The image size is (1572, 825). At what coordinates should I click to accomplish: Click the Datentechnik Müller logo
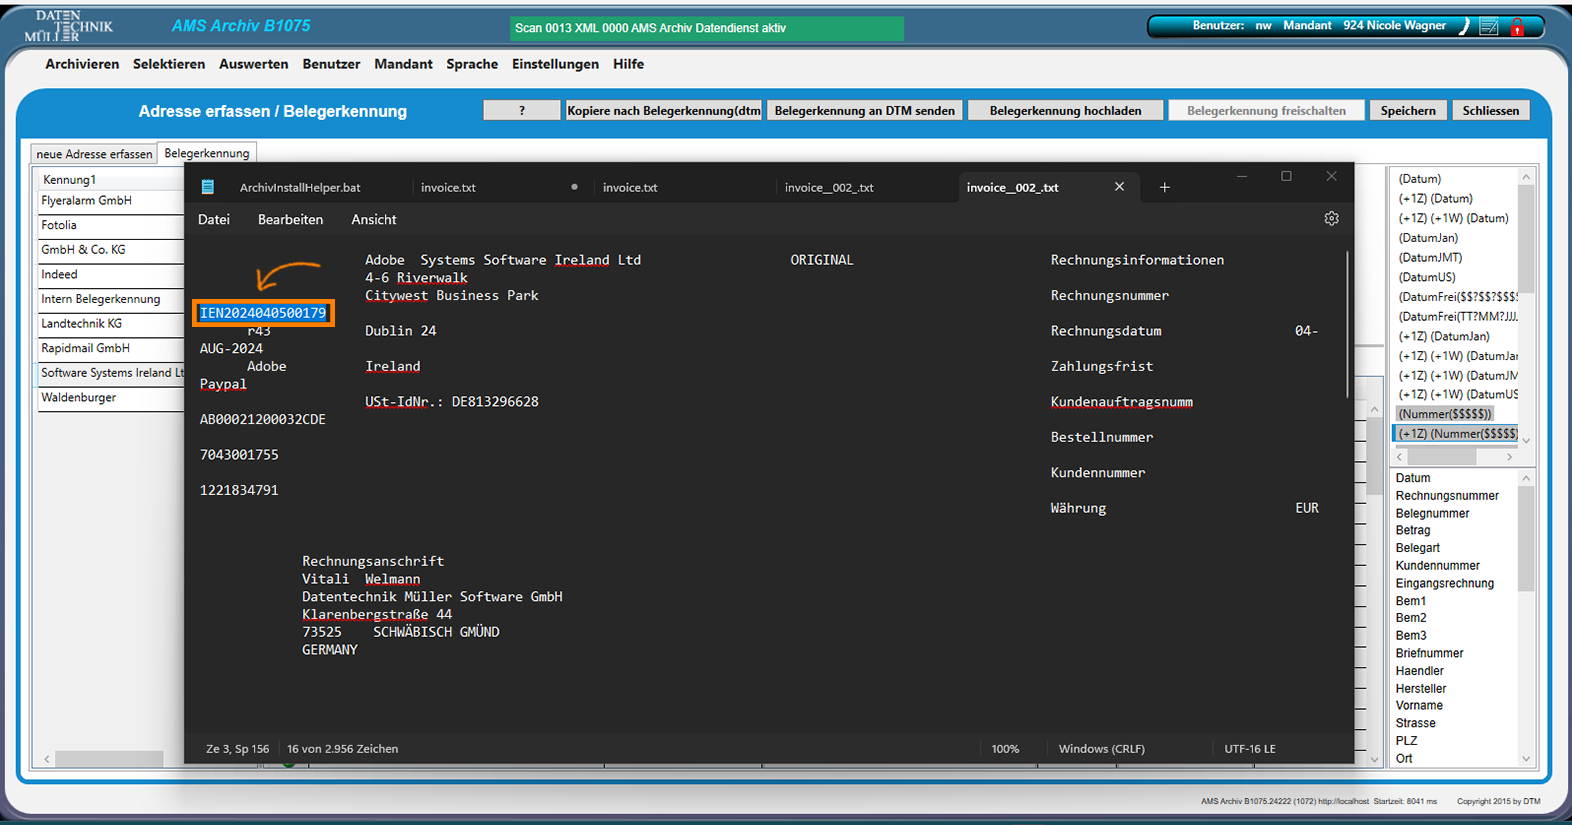click(x=68, y=26)
